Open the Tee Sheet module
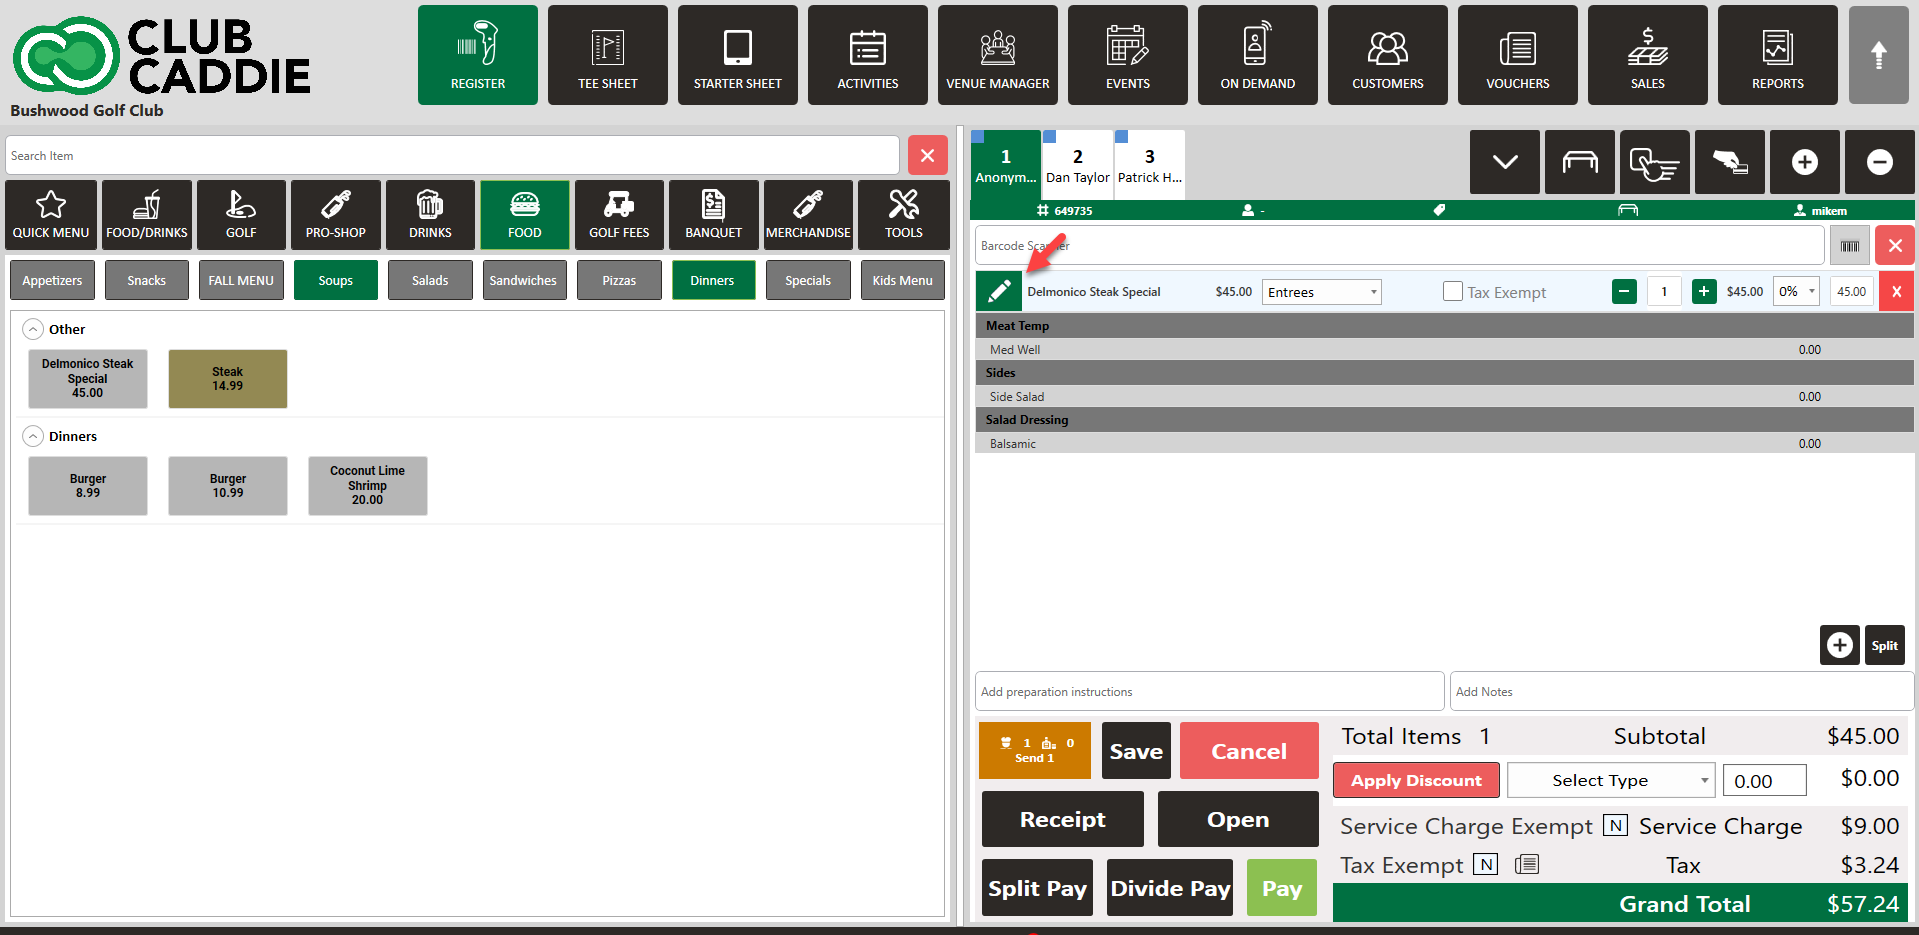 (607, 55)
